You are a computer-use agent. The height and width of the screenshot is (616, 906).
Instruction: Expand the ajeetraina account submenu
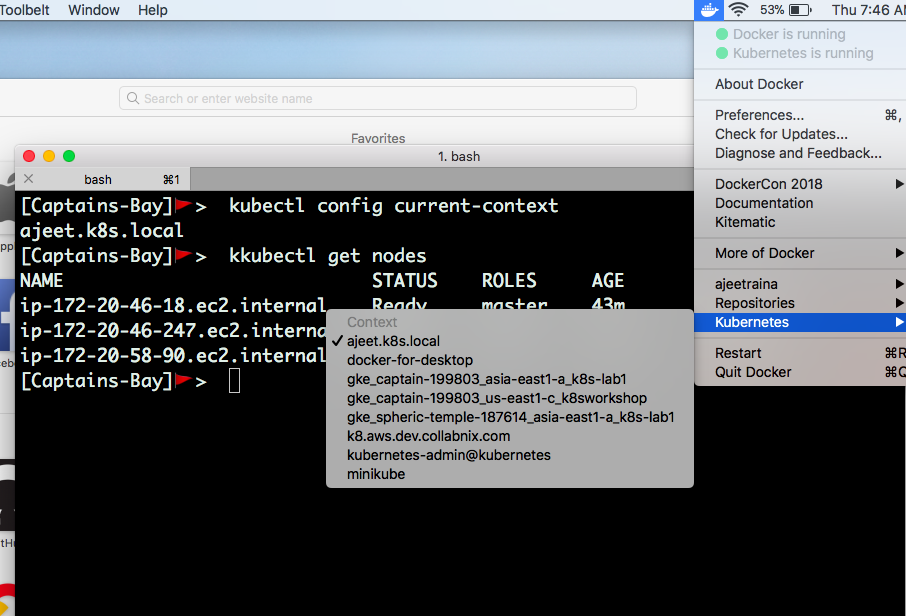tap(800, 284)
